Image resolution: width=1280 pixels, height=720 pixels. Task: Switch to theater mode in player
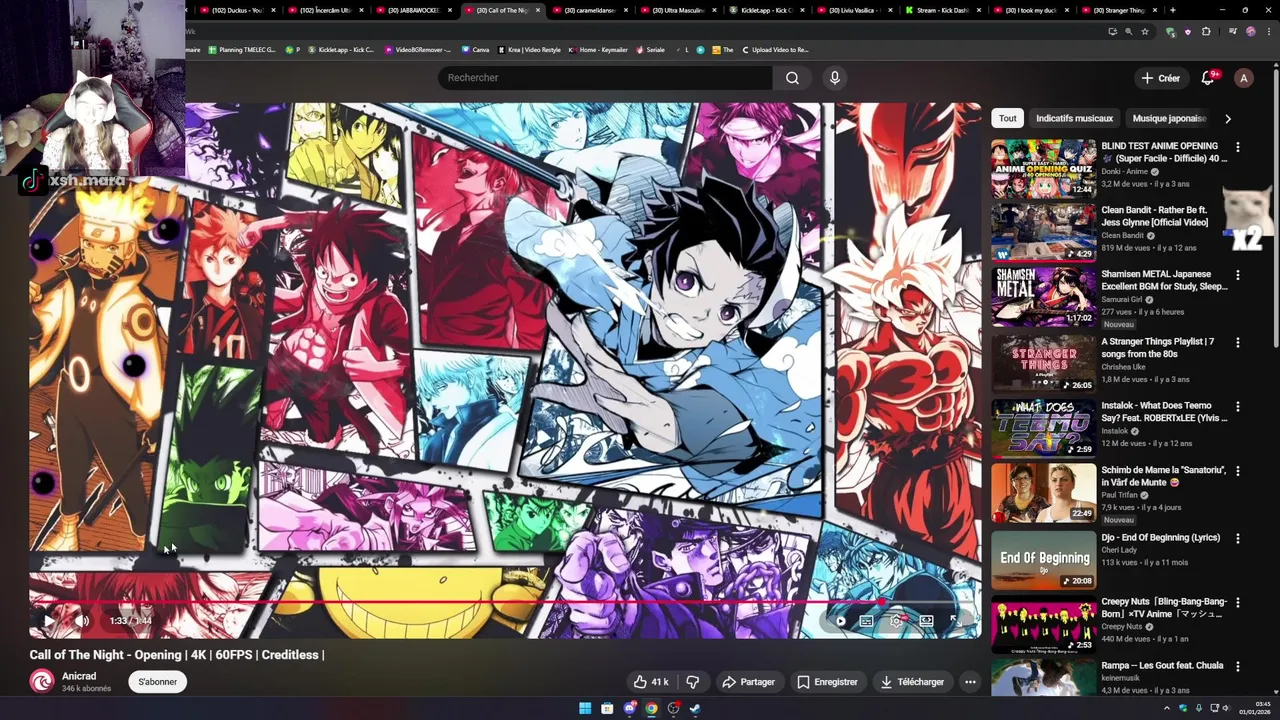pos(926,621)
